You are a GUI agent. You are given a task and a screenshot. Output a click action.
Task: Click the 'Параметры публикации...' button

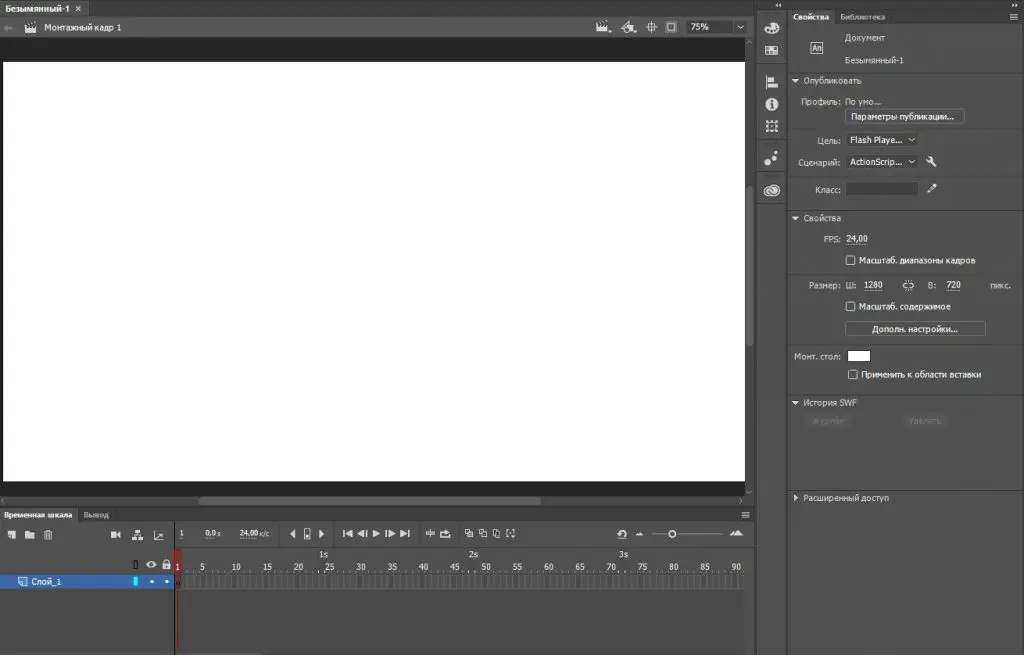[904, 117]
